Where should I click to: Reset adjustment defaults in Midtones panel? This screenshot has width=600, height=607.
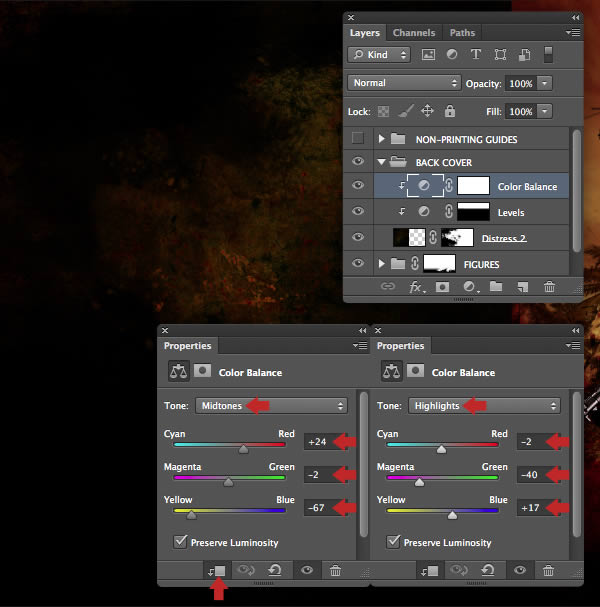[x=274, y=570]
